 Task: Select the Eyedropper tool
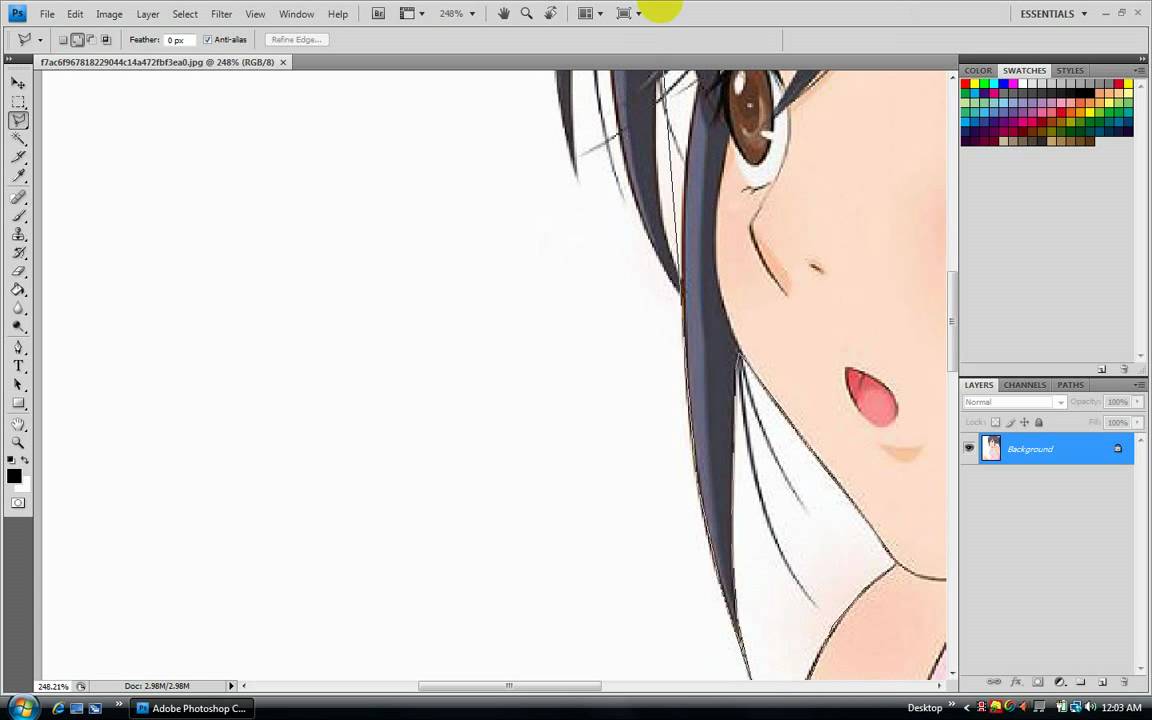point(18,175)
